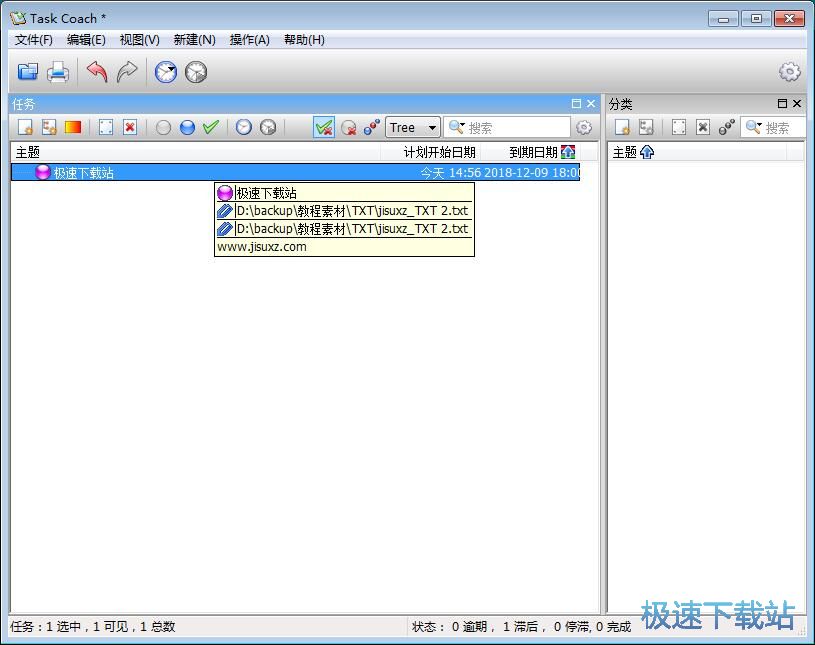
Task: Open main toolbar customization gear icon
Action: click(789, 72)
